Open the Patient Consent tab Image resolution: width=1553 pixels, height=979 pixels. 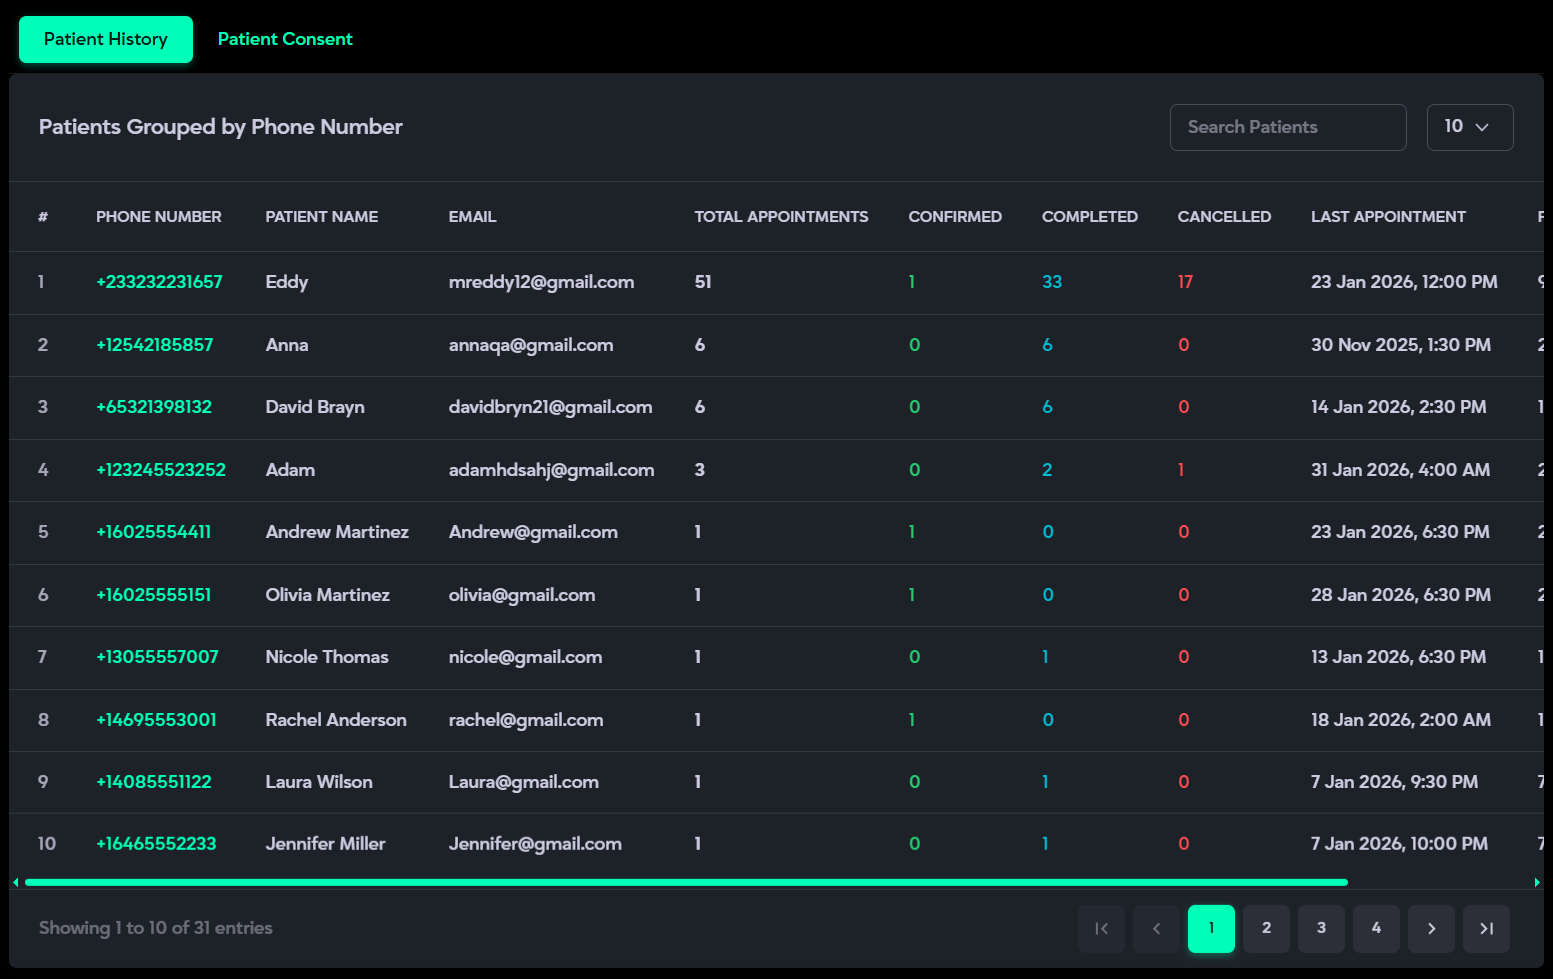(285, 39)
